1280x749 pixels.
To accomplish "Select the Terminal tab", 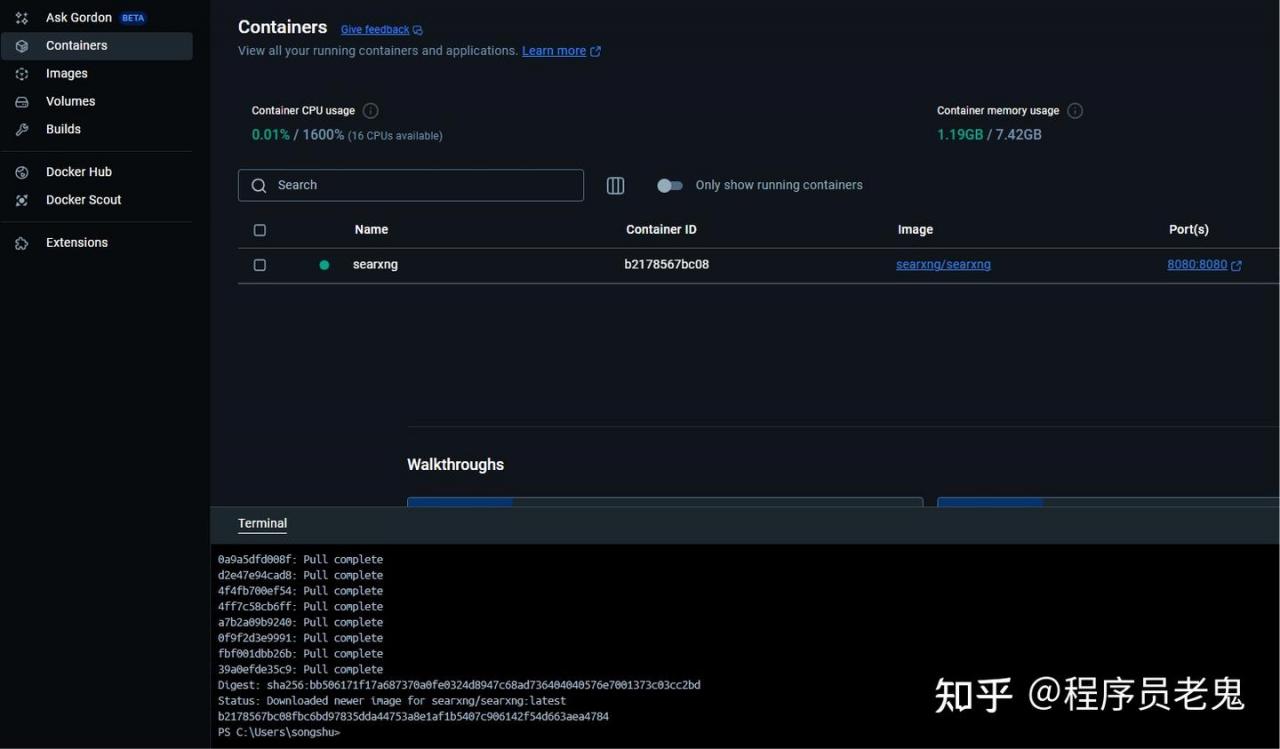I will (262, 524).
